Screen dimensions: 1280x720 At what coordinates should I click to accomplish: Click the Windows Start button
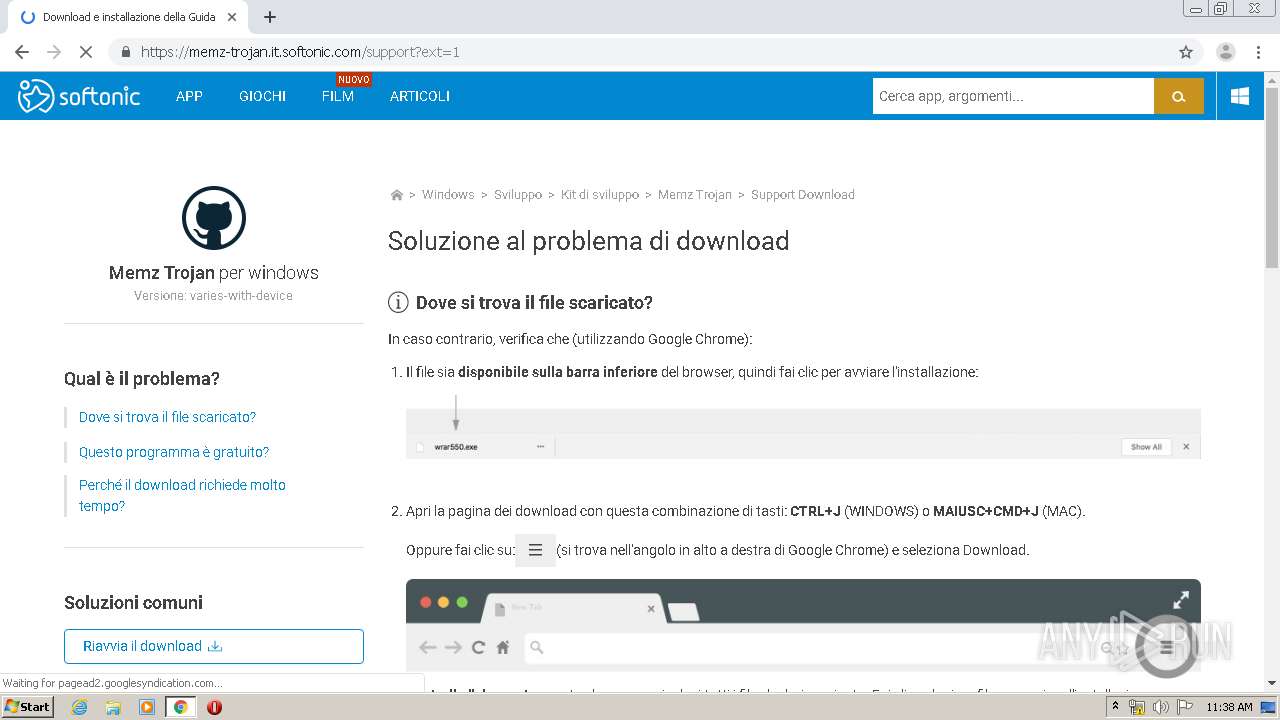[27, 706]
